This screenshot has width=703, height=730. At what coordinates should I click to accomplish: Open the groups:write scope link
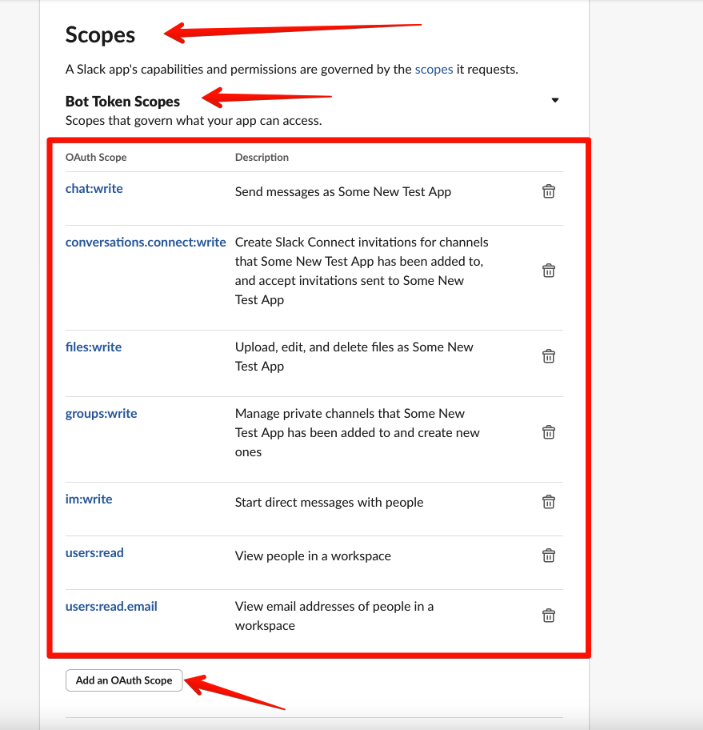click(x=101, y=413)
